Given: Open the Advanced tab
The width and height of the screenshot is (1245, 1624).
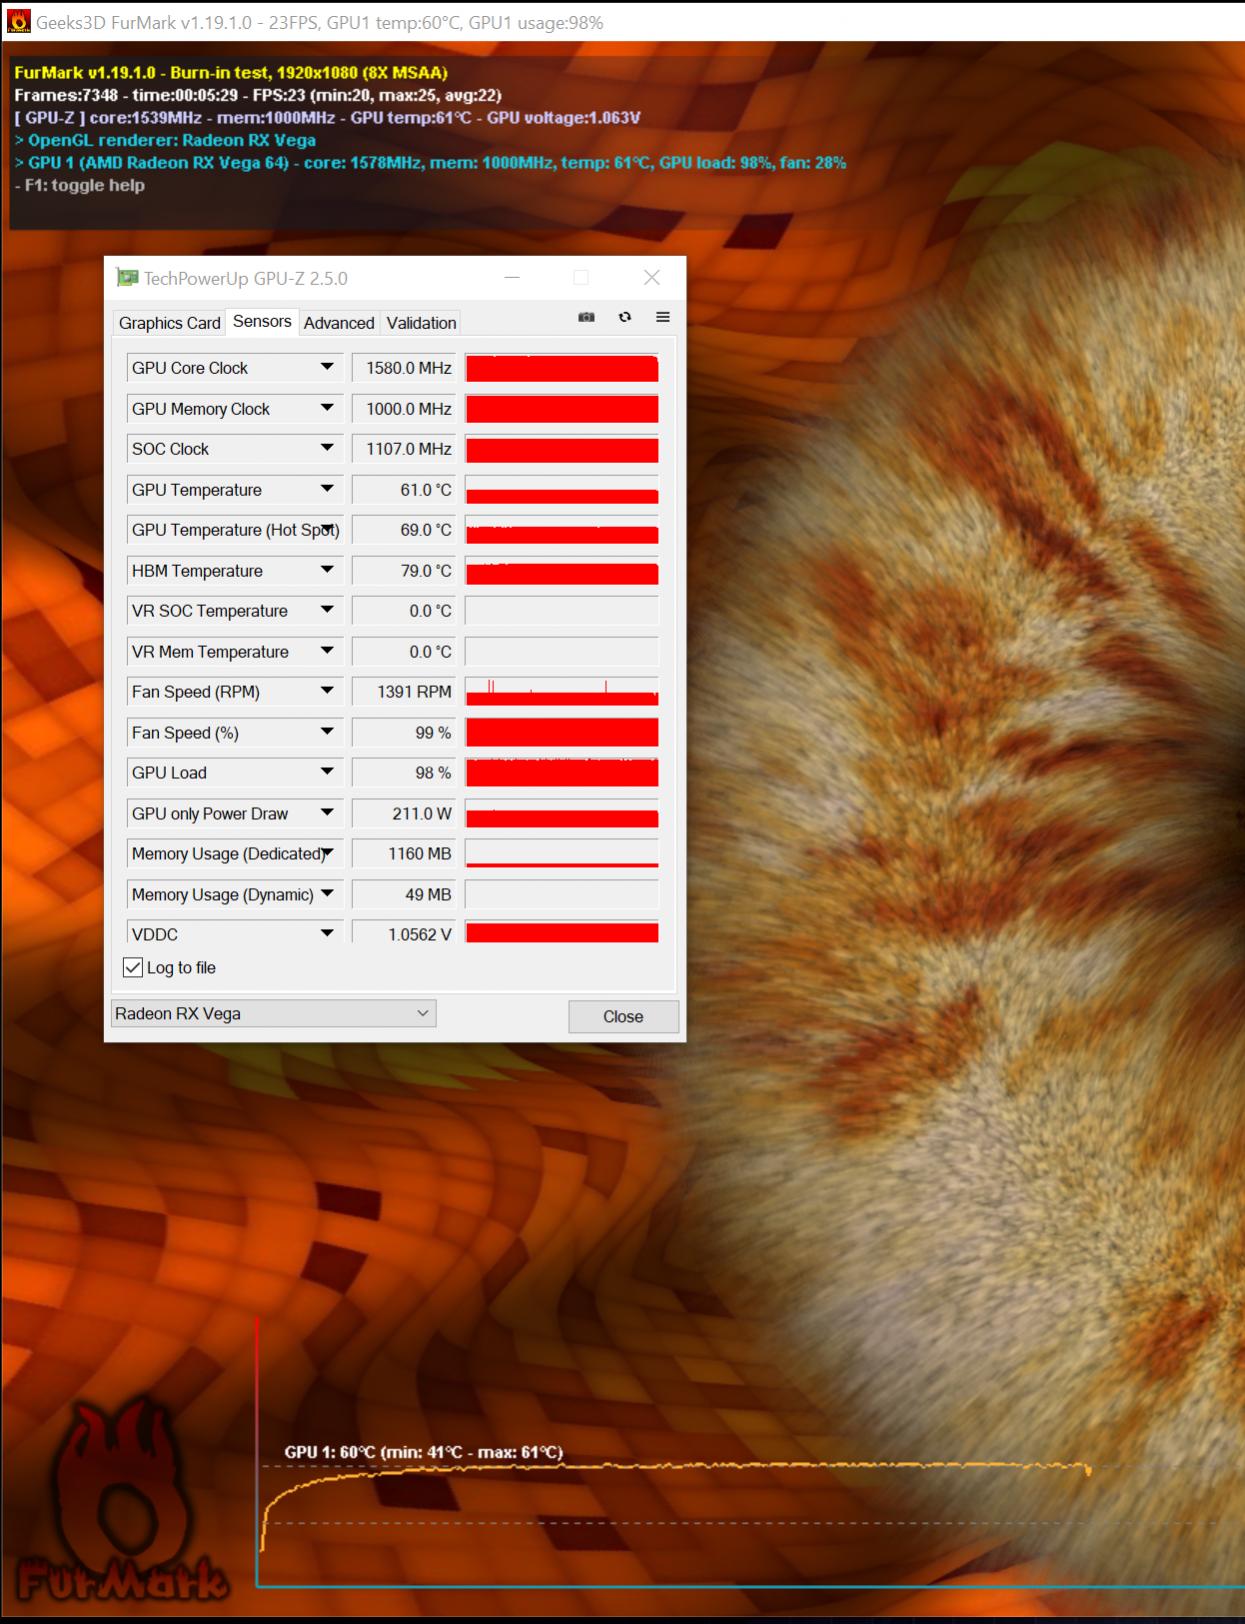Looking at the screenshot, I should click(x=339, y=323).
